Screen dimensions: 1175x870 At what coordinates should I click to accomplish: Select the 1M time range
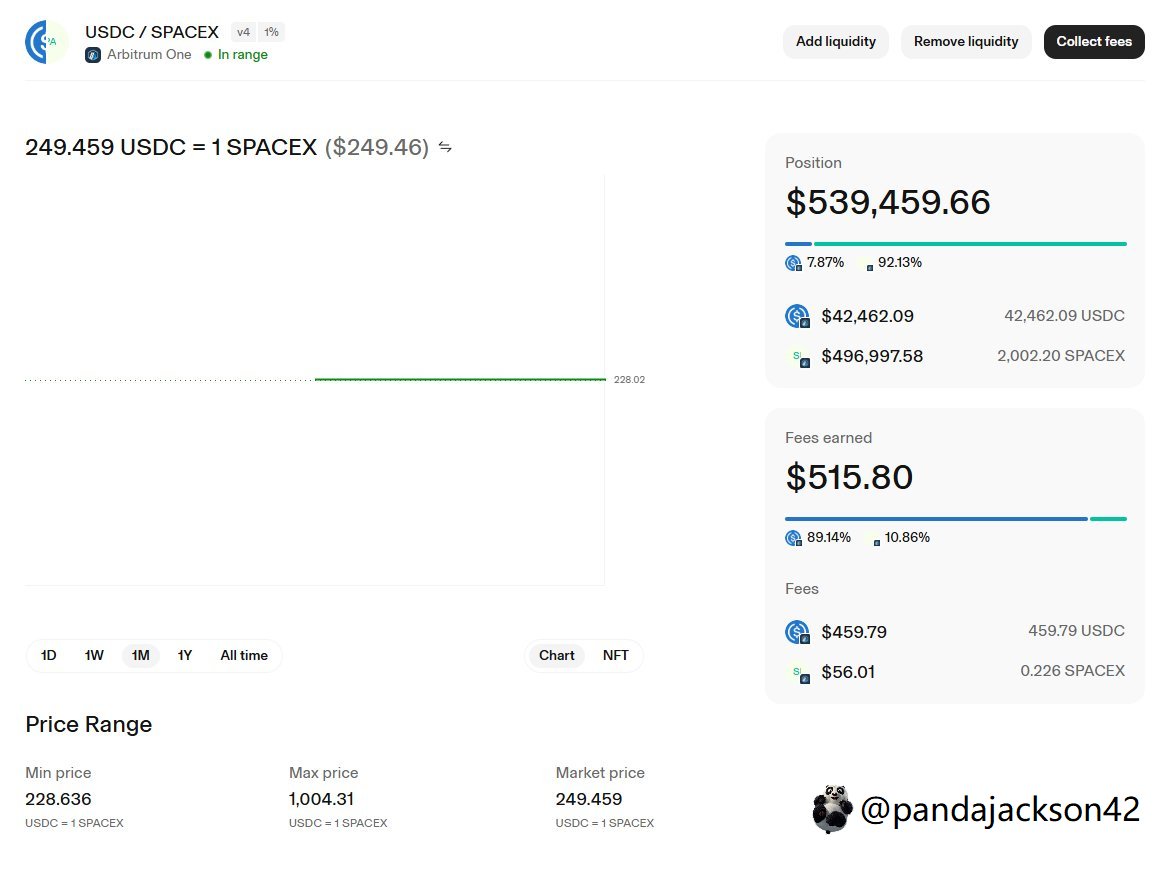(x=141, y=656)
